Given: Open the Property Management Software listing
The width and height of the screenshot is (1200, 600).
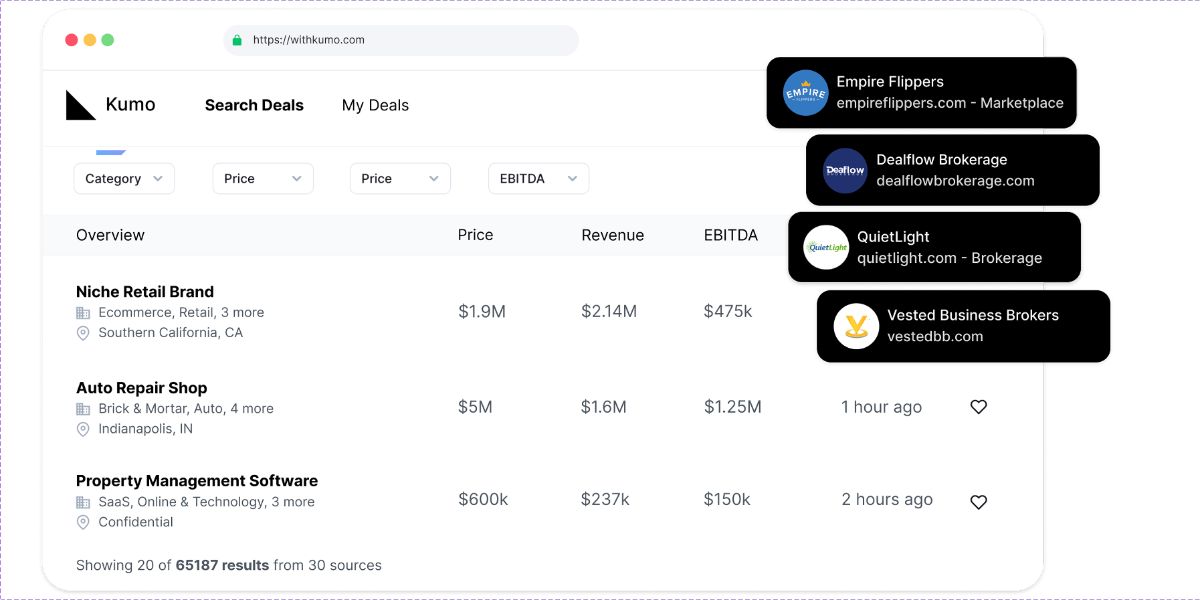Looking at the screenshot, I should [197, 481].
